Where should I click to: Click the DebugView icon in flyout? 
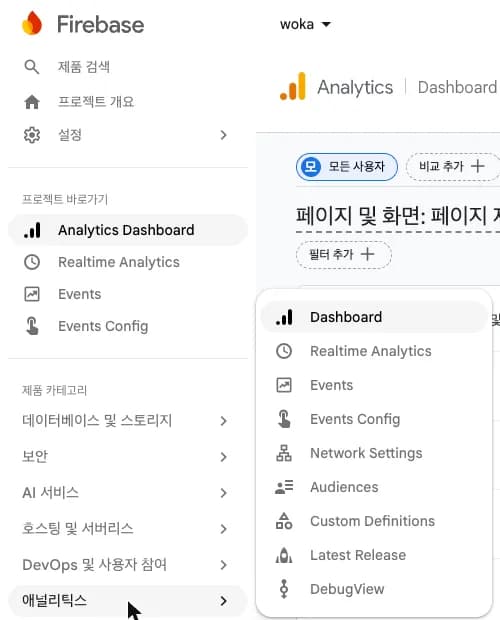(284, 589)
